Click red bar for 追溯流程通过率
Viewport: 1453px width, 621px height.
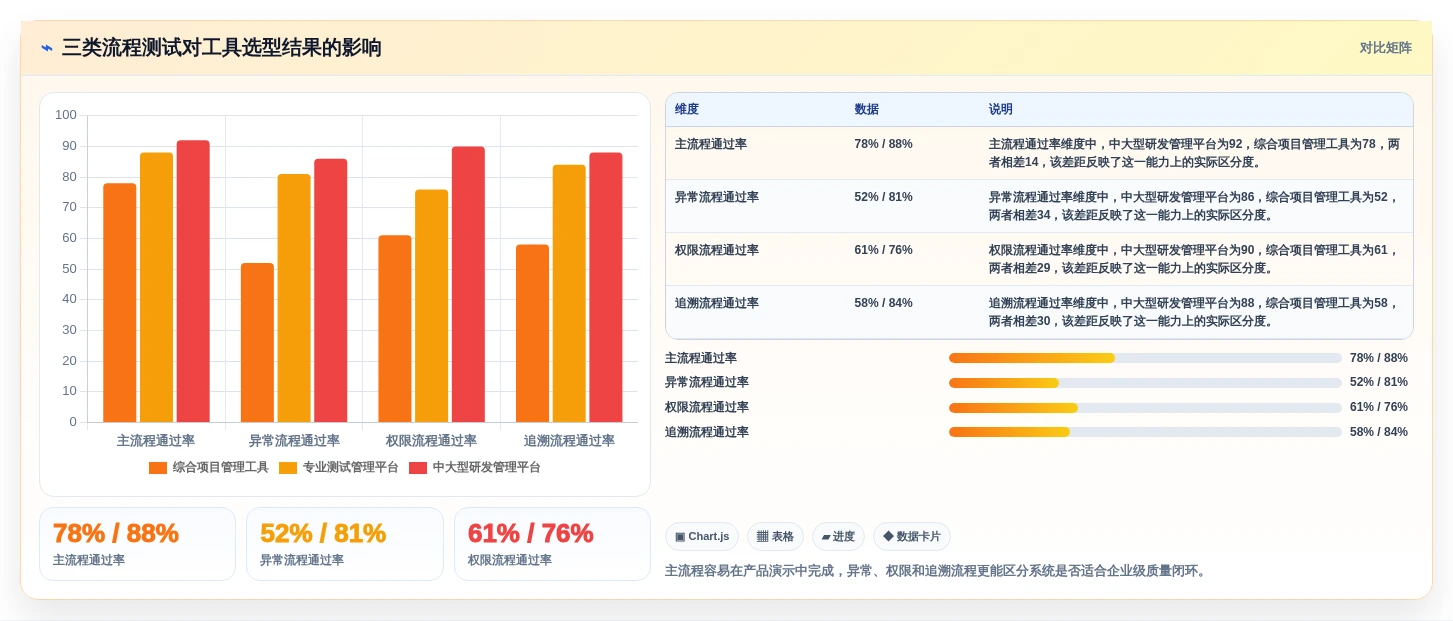click(x=606, y=287)
